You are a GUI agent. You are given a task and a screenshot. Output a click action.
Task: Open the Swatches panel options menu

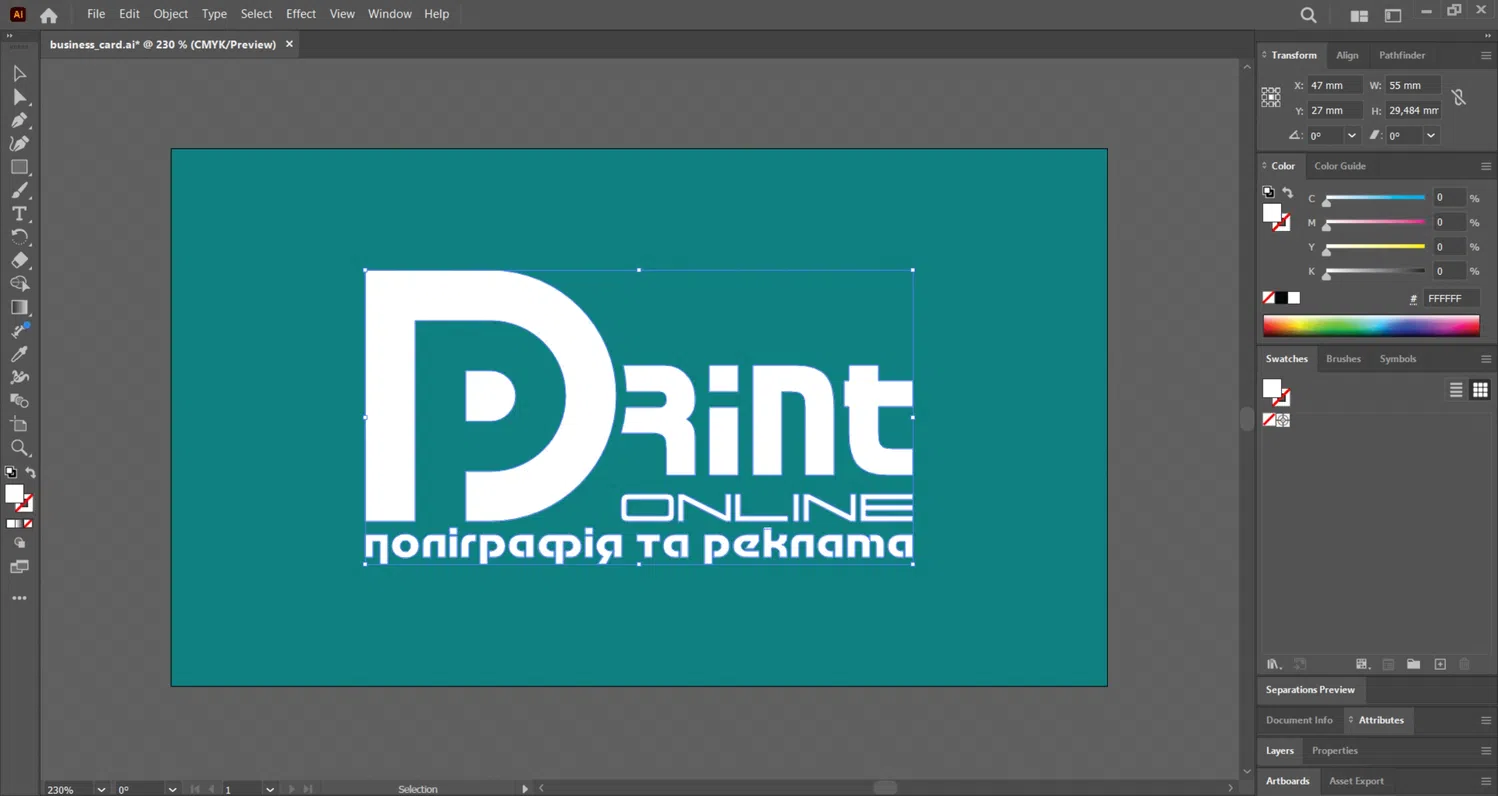1486,359
